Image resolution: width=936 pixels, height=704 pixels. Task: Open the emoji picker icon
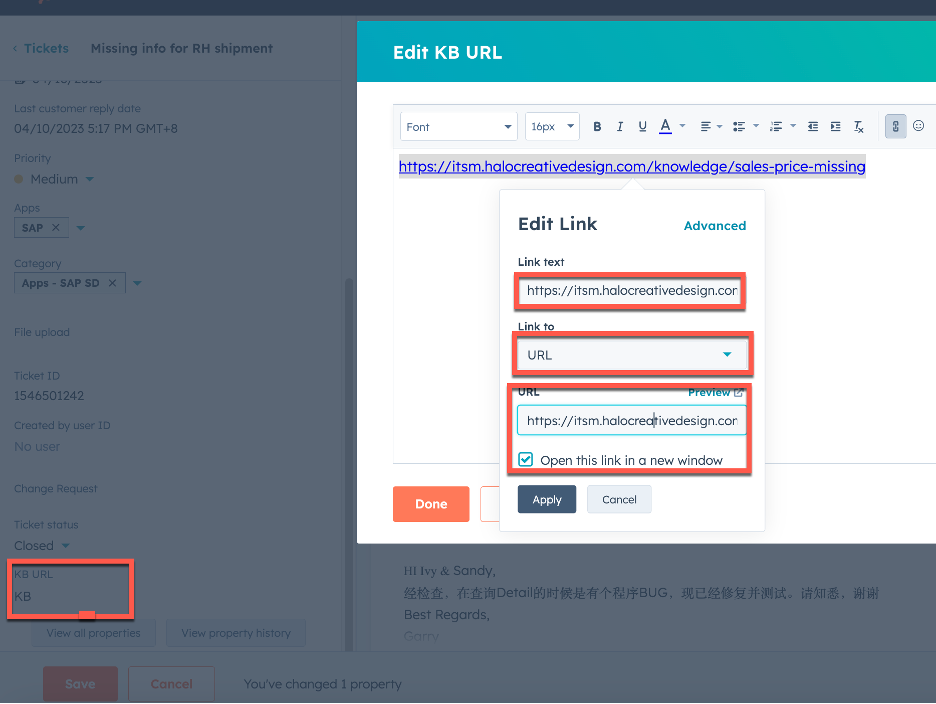918,127
